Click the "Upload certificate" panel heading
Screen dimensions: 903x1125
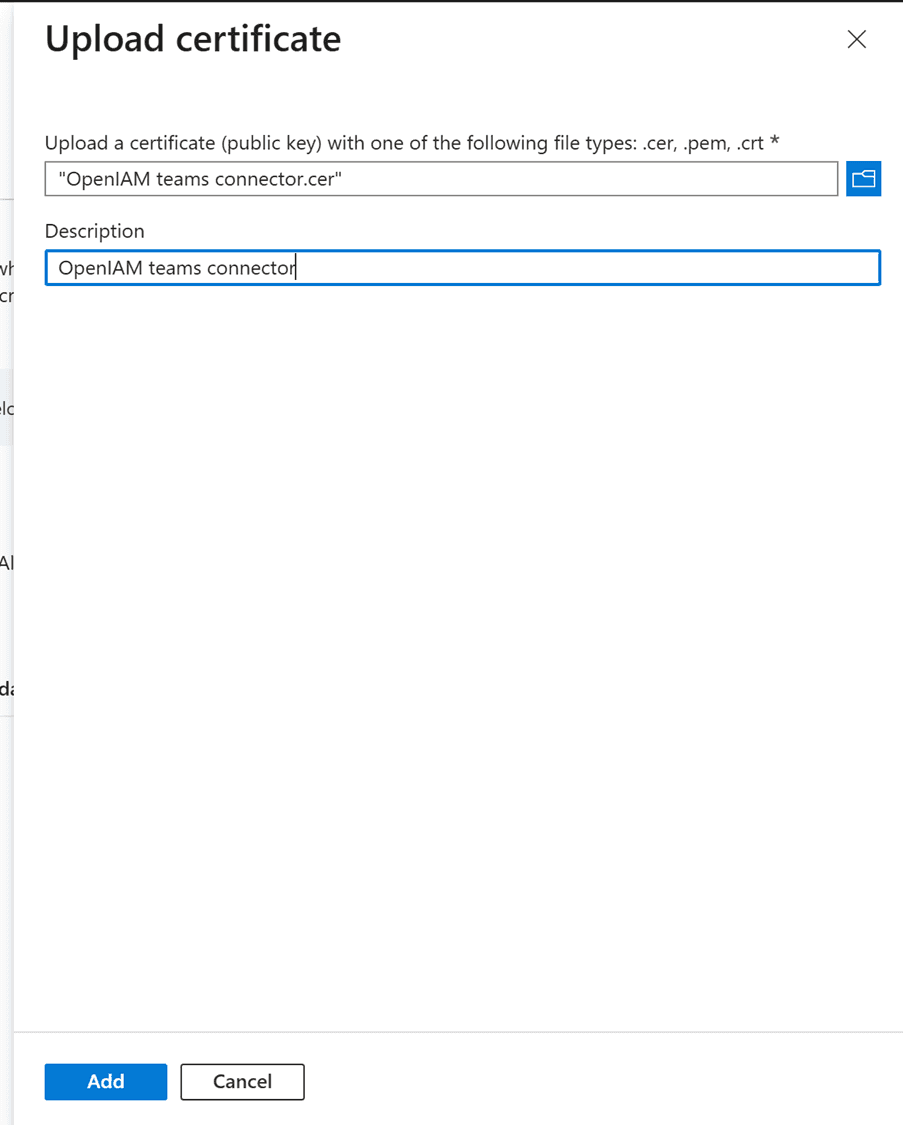click(x=193, y=39)
